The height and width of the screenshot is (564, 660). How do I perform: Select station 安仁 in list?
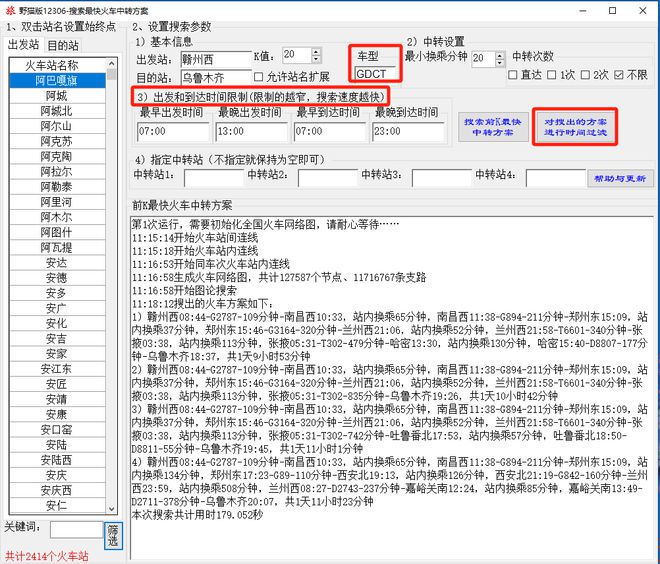coord(57,505)
